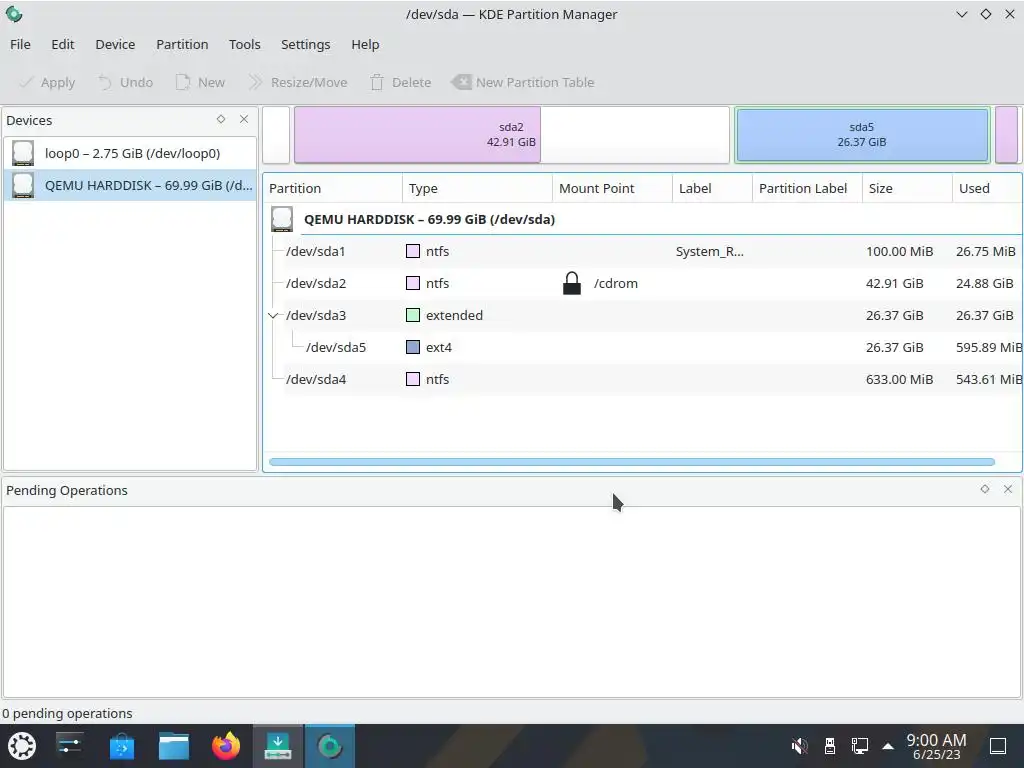The width and height of the screenshot is (1024, 768).
Task: Click the ntfs color swatch for sda4
Action: tap(413, 379)
